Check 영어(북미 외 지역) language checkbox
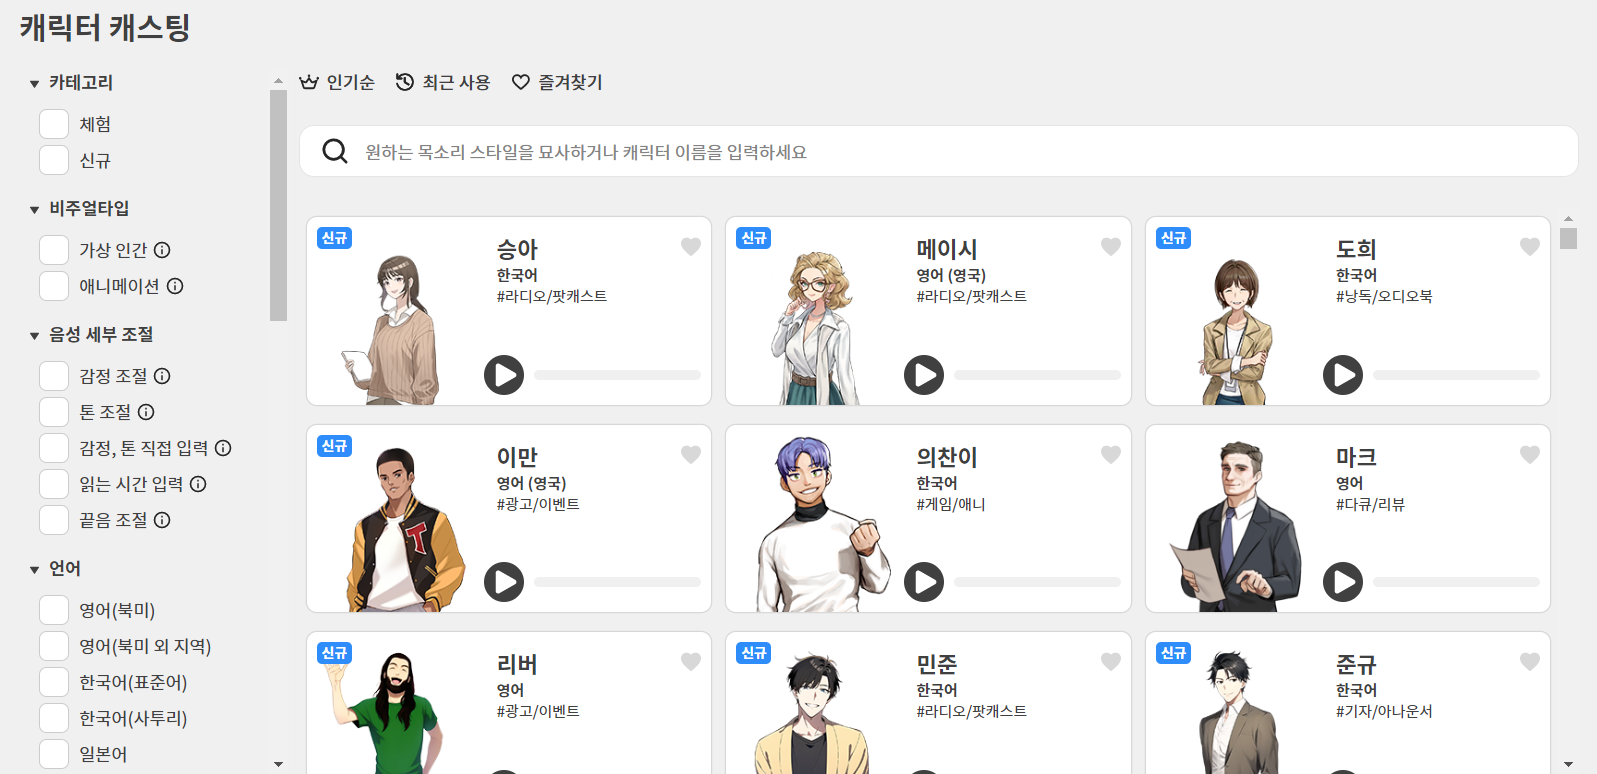This screenshot has height=774, width=1597. 54,646
